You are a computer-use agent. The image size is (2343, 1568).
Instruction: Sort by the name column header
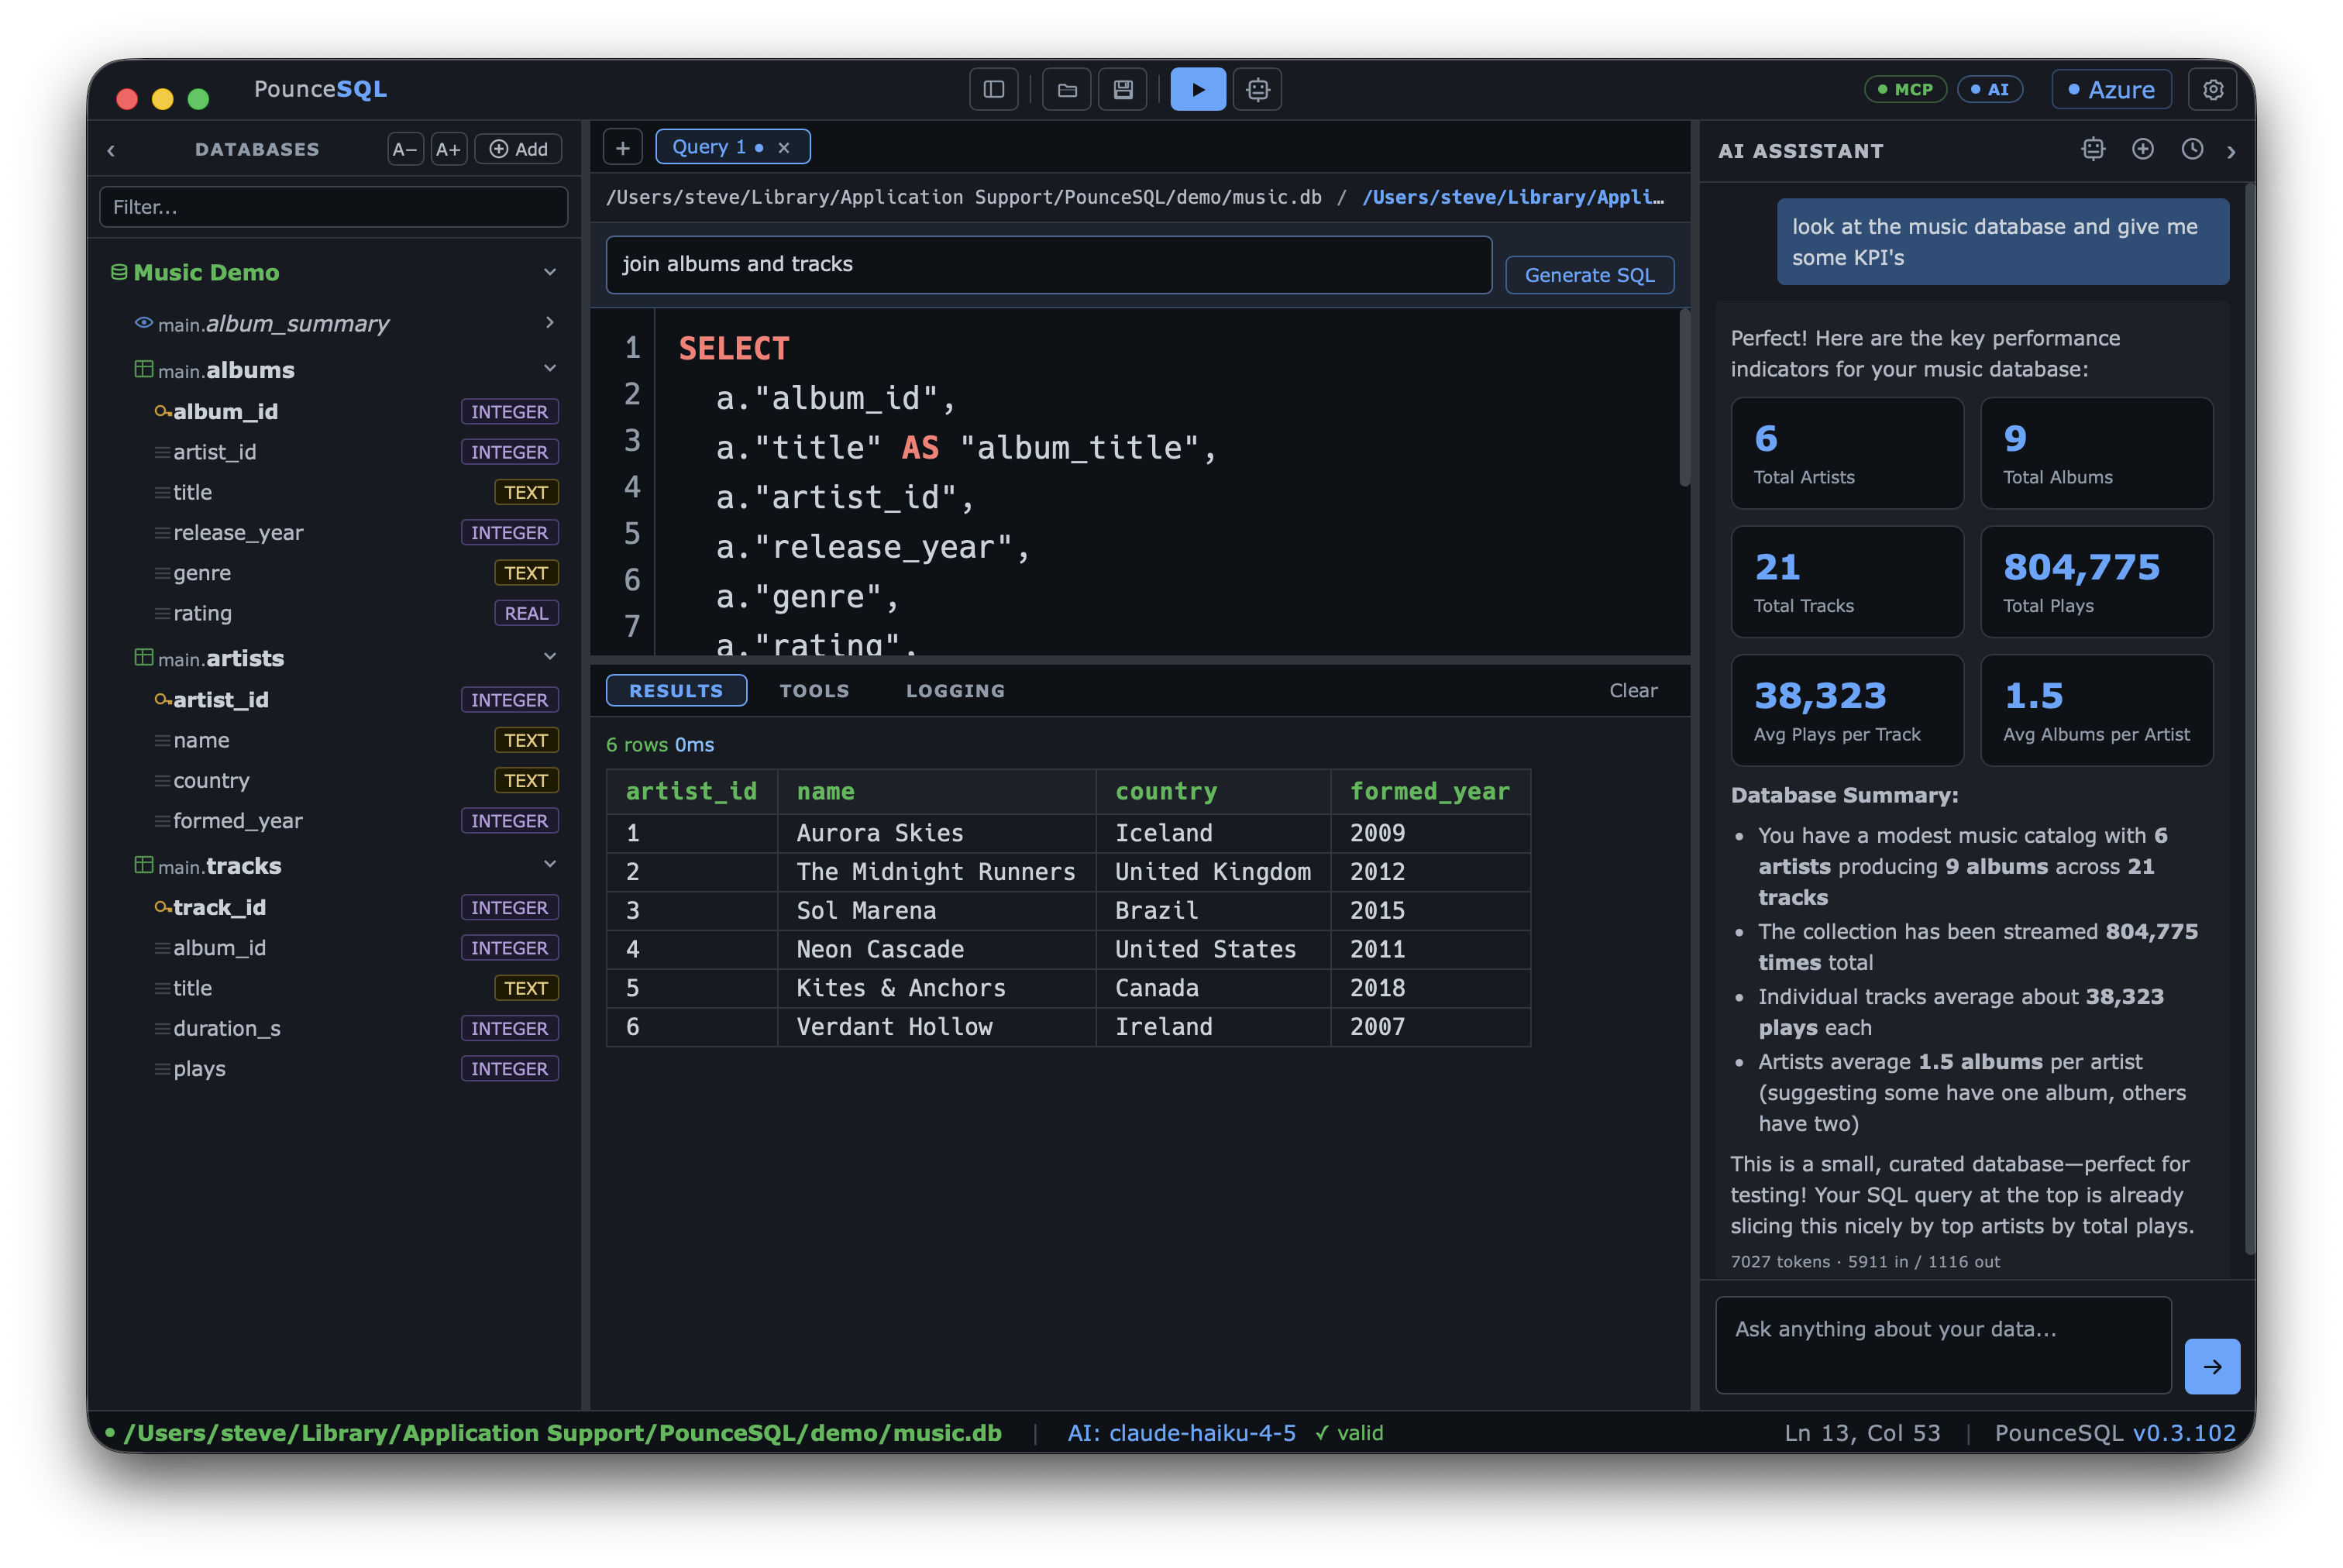[x=936, y=791]
